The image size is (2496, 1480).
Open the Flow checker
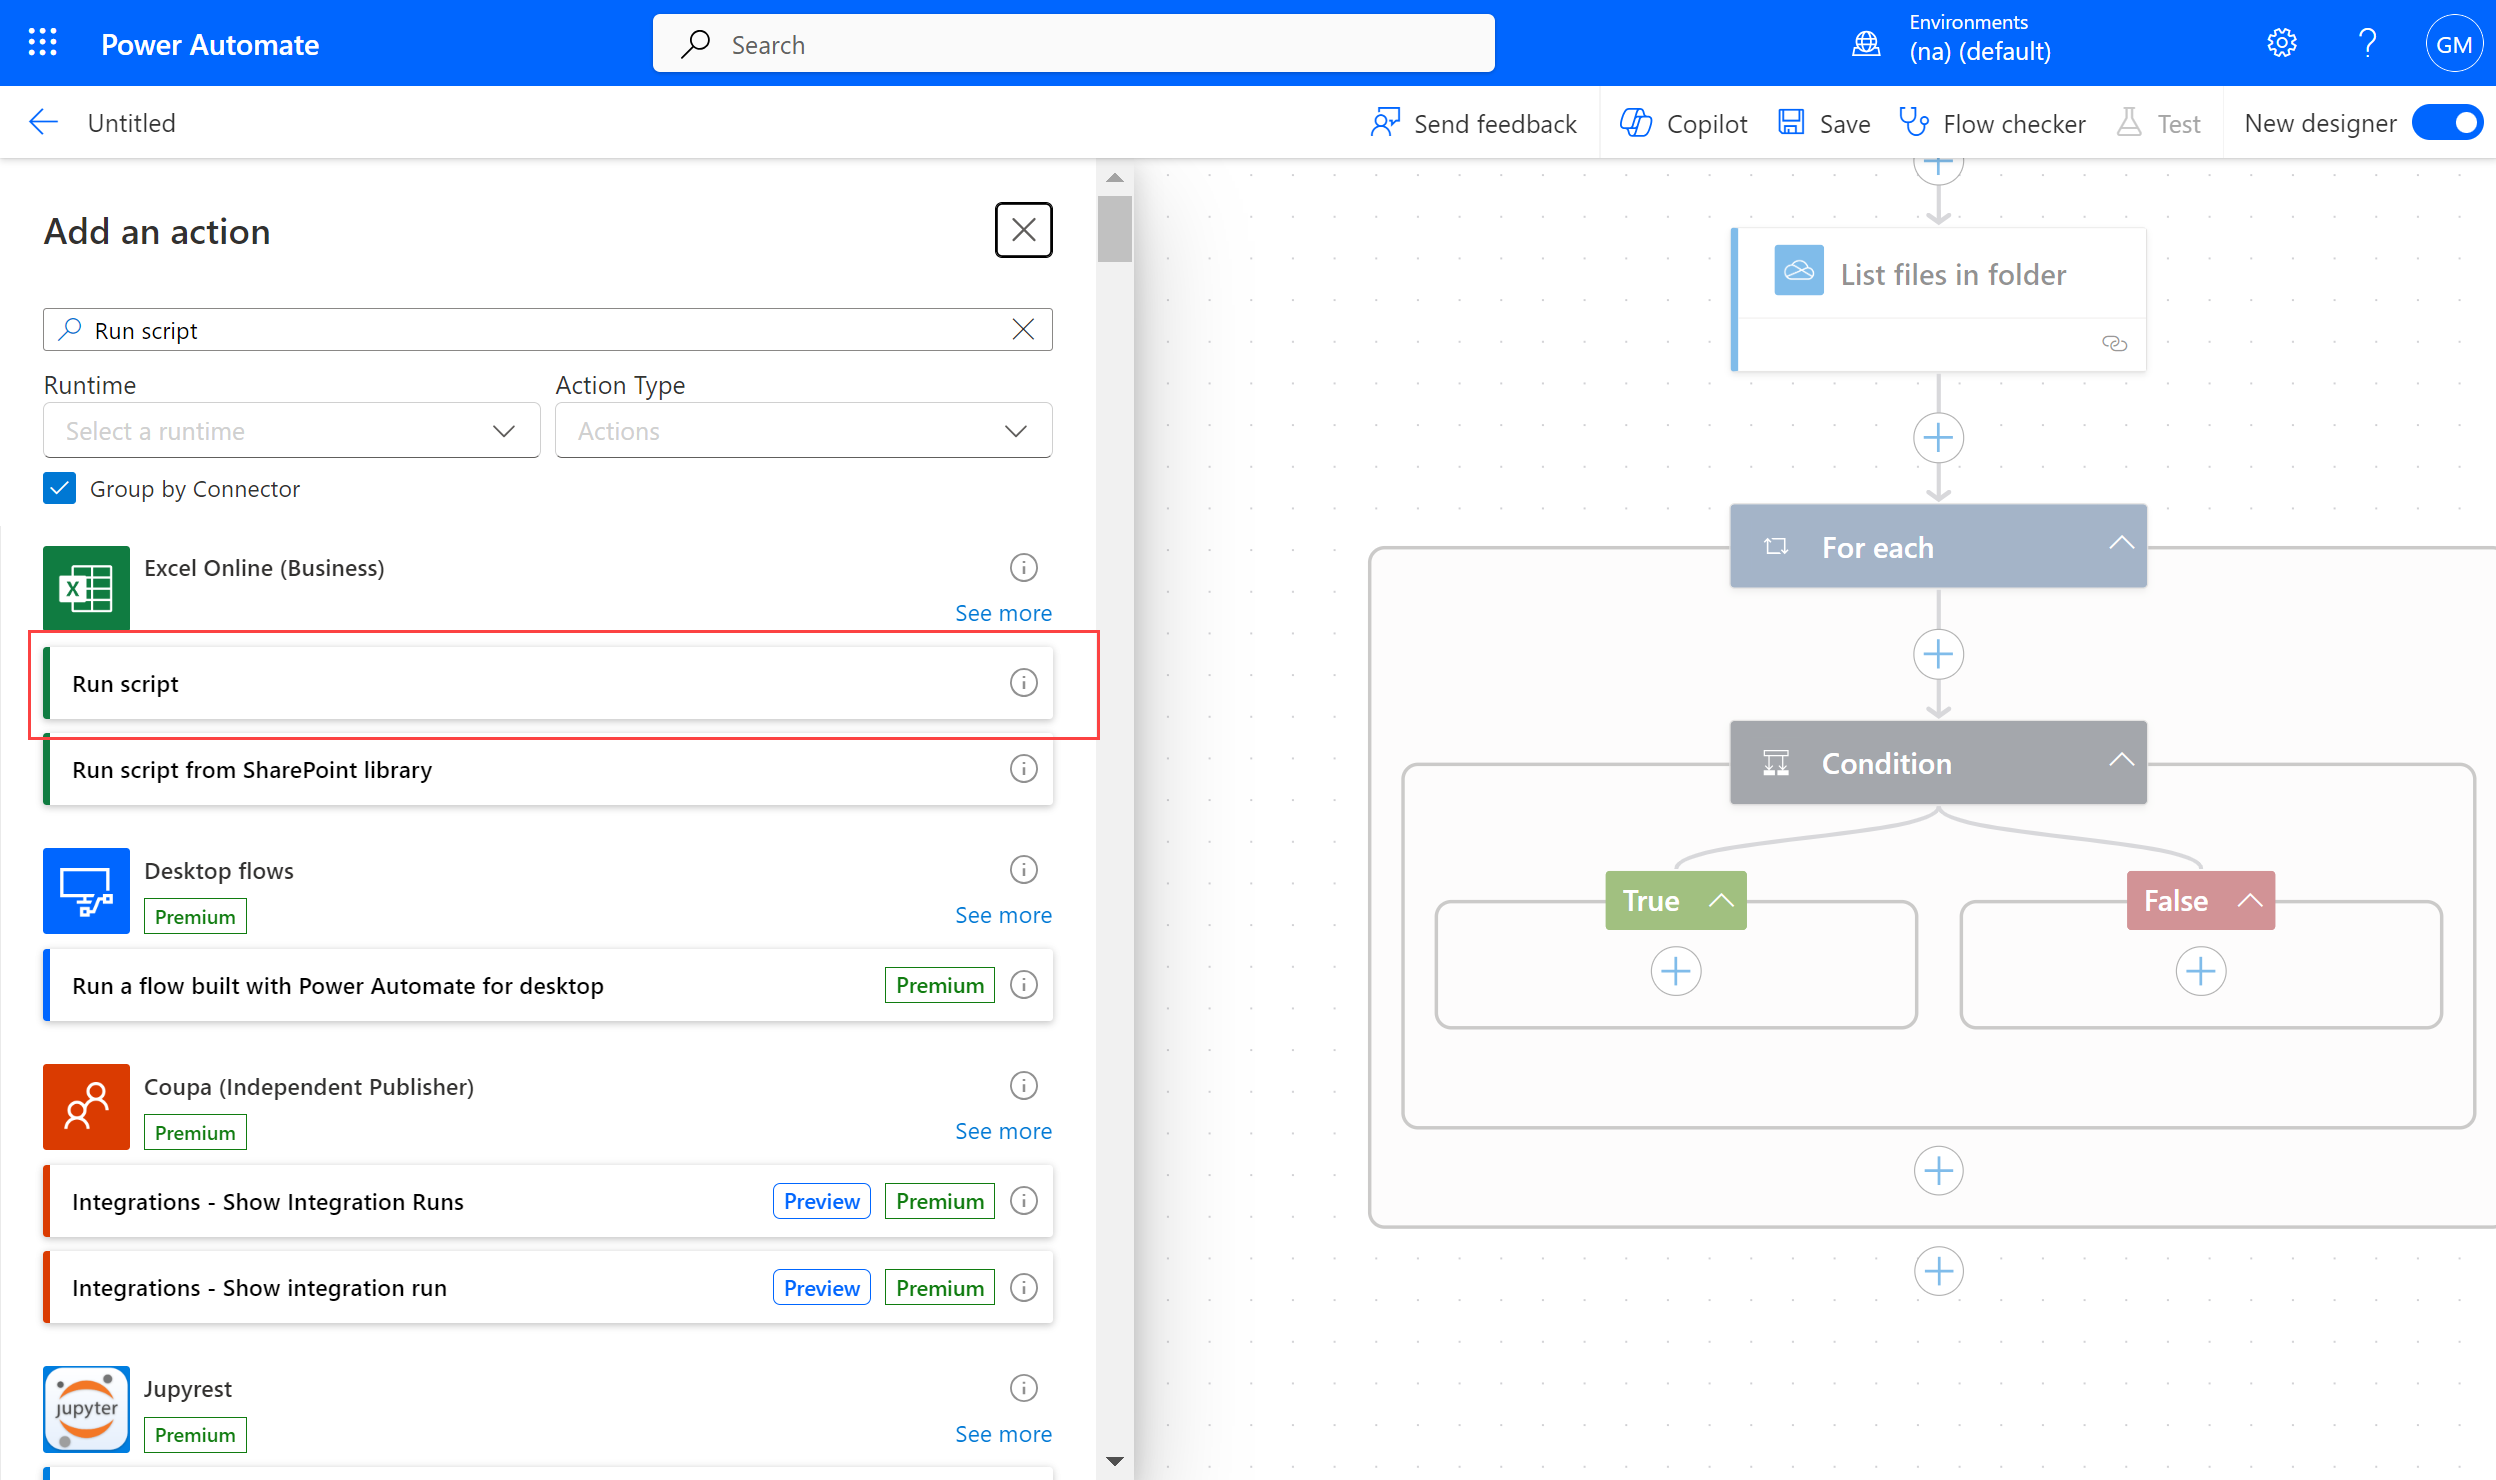tap(1992, 123)
